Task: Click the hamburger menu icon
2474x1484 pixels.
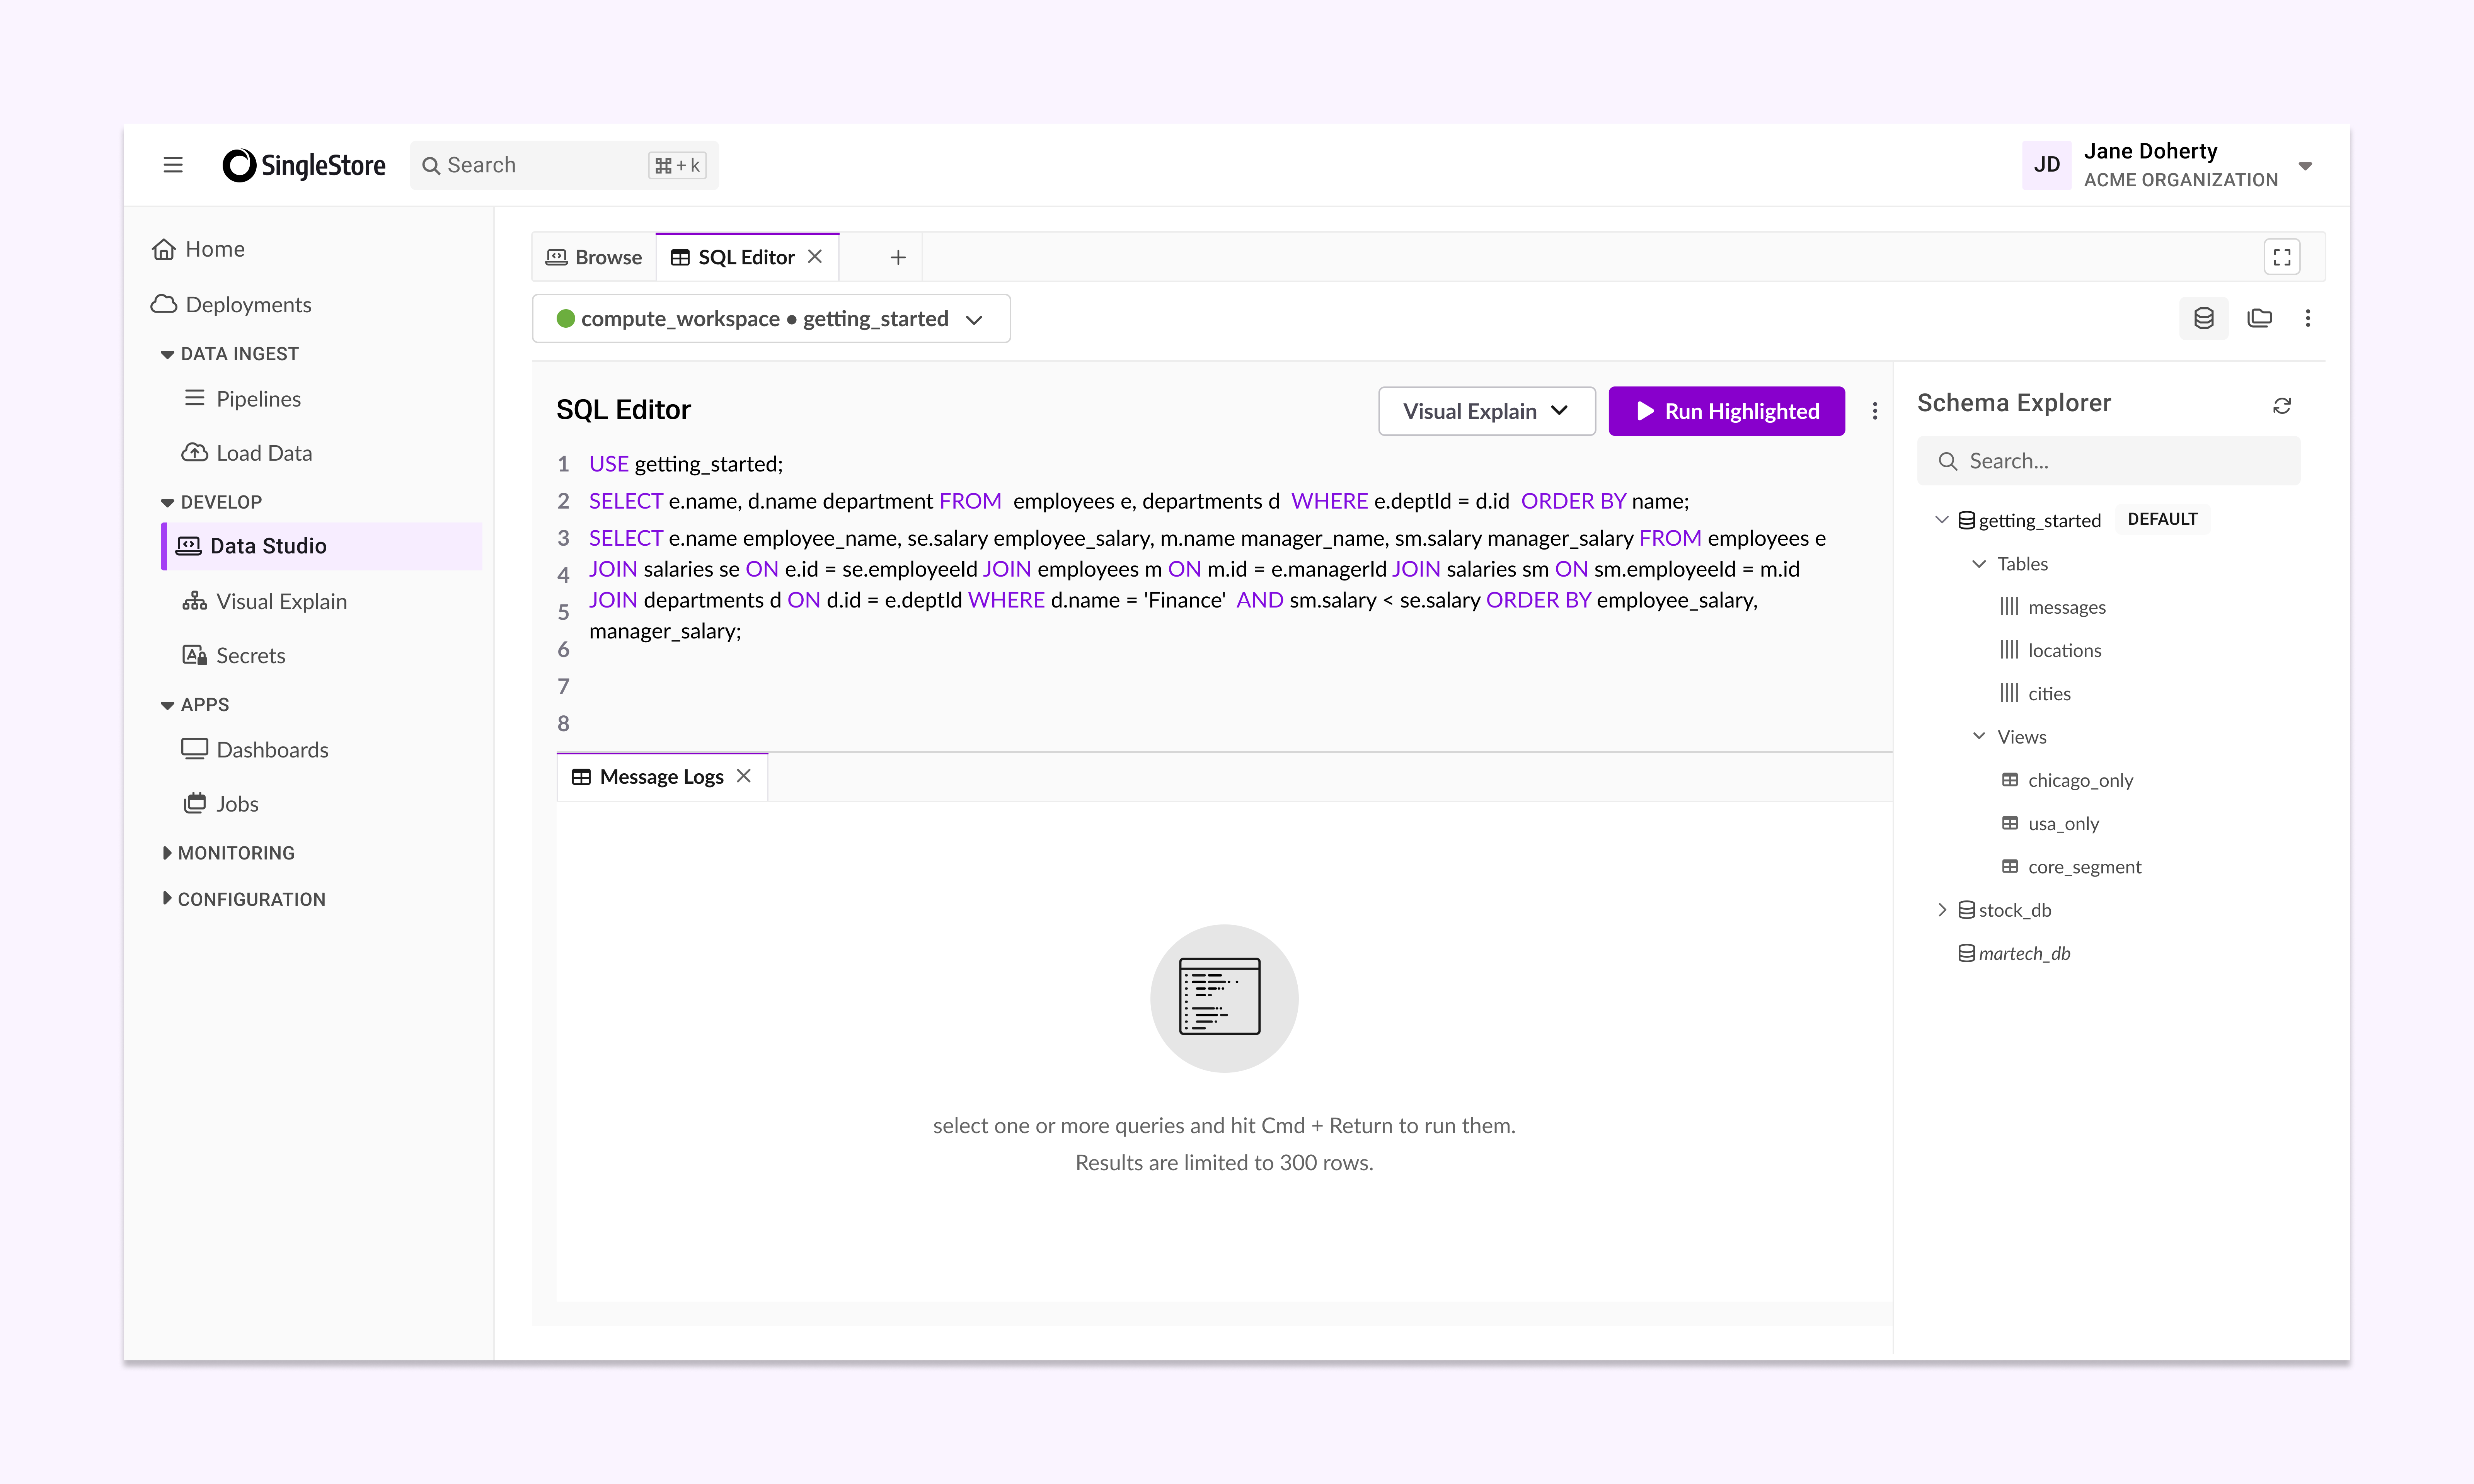Action: [173, 165]
